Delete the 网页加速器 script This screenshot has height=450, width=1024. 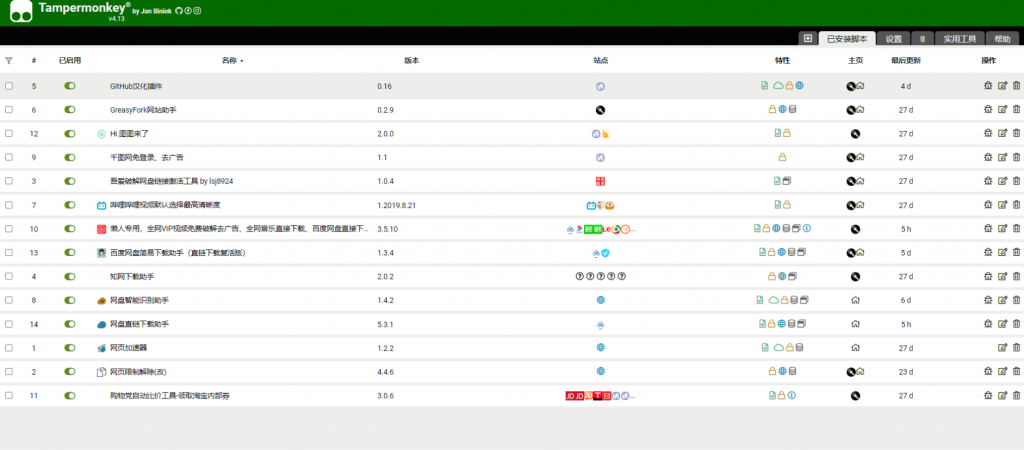pos(1016,347)
